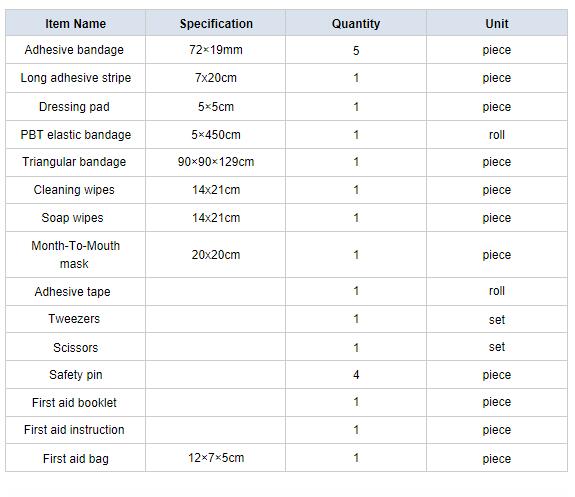This screenshot has height=497, width=575.
Task: Click the Safety pin quantity 4 cell
Action: (x=356, y=374)
